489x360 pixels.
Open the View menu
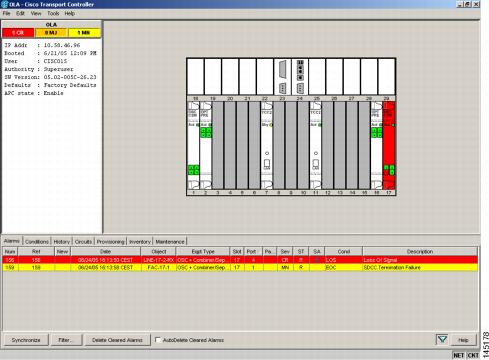tap(36, 13)
